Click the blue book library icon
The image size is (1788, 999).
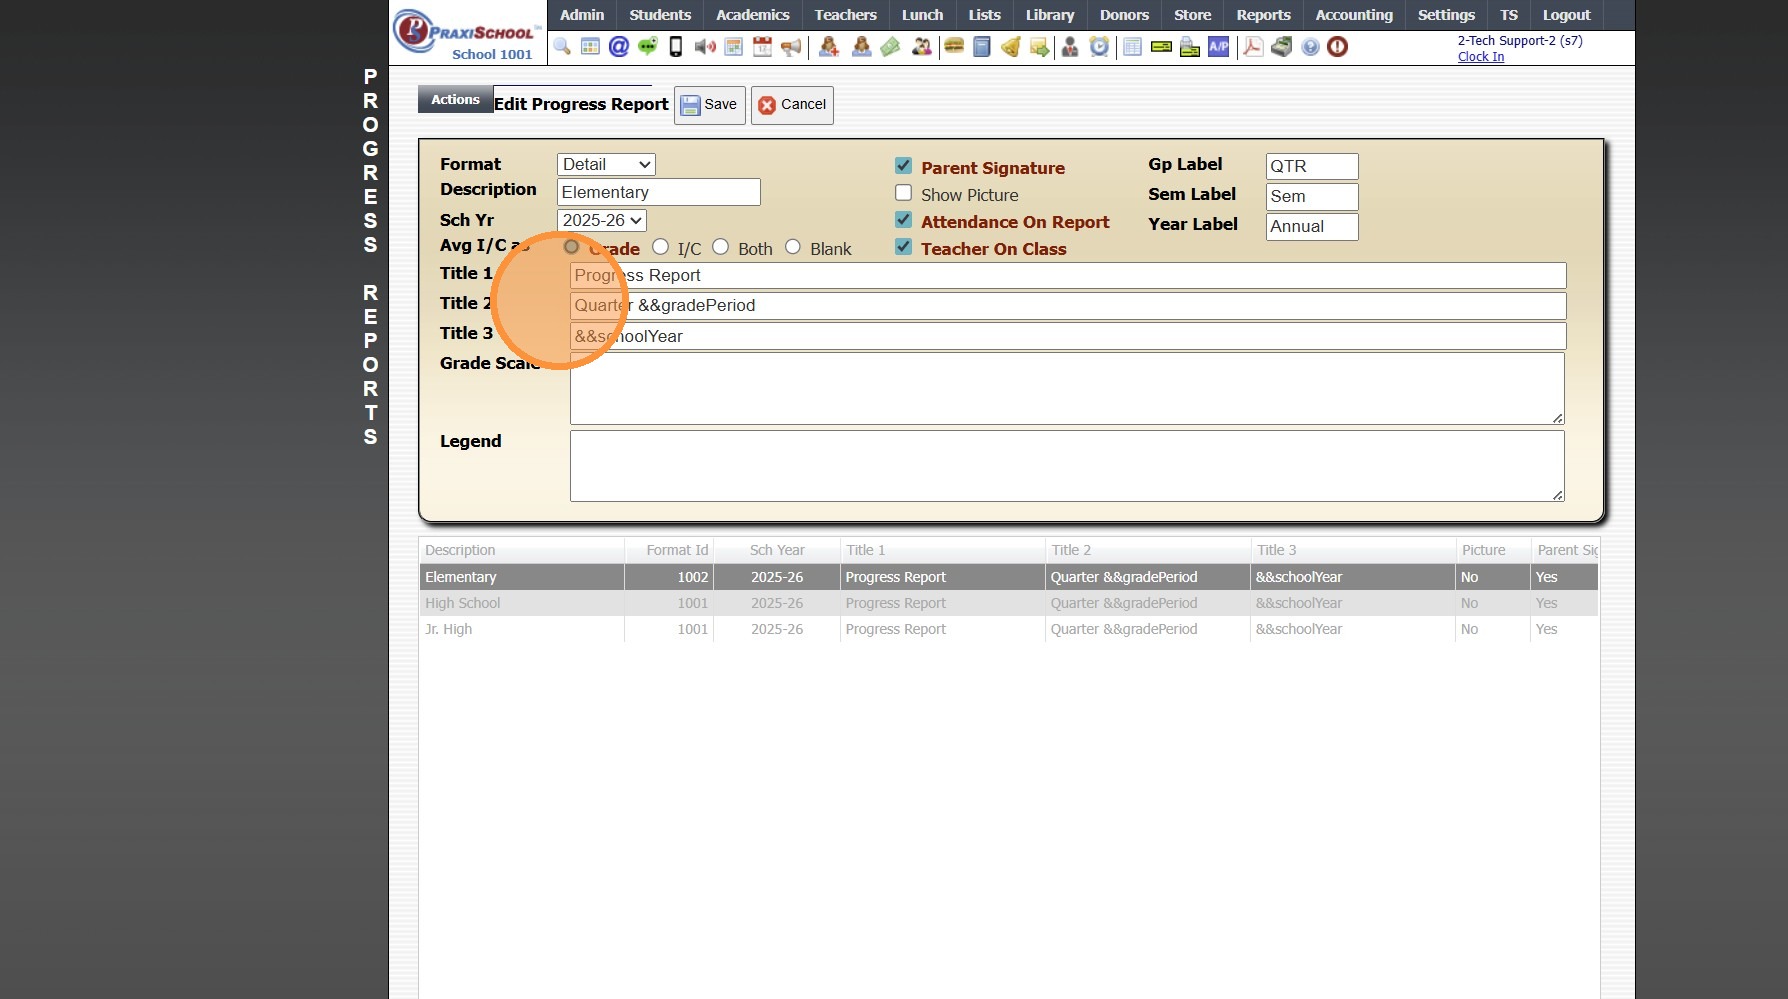pos(982,47)
